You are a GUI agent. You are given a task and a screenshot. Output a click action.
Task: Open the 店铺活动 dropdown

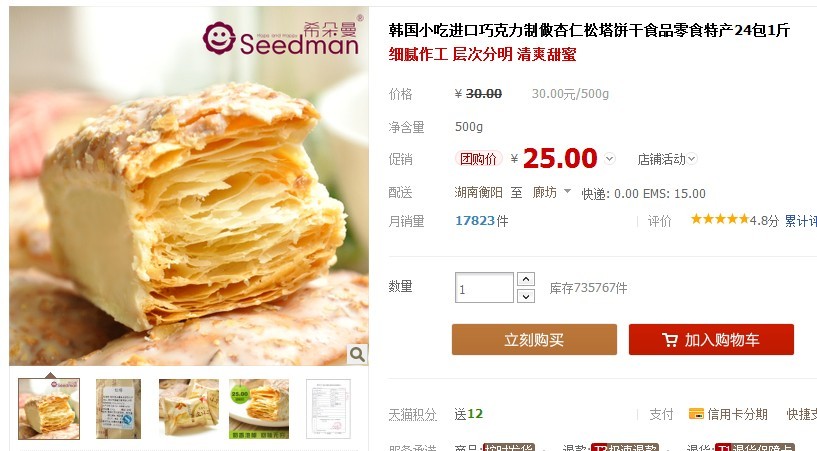[x=667, y=159]
